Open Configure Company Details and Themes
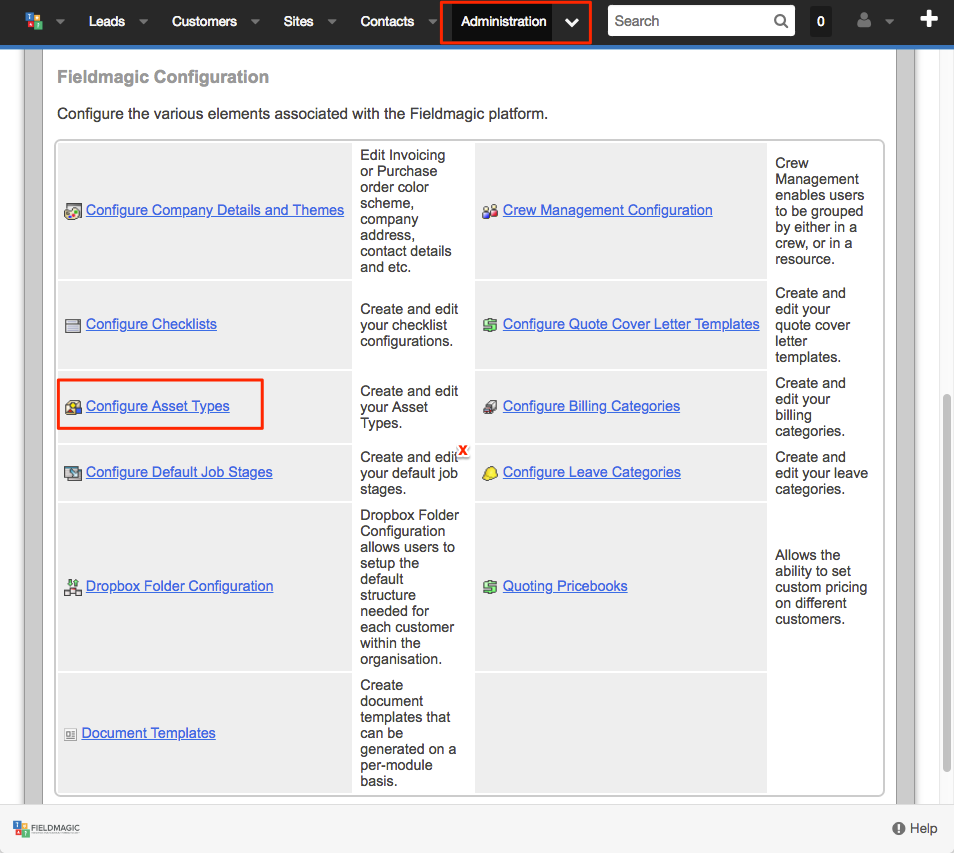 (x=215, y=210)
